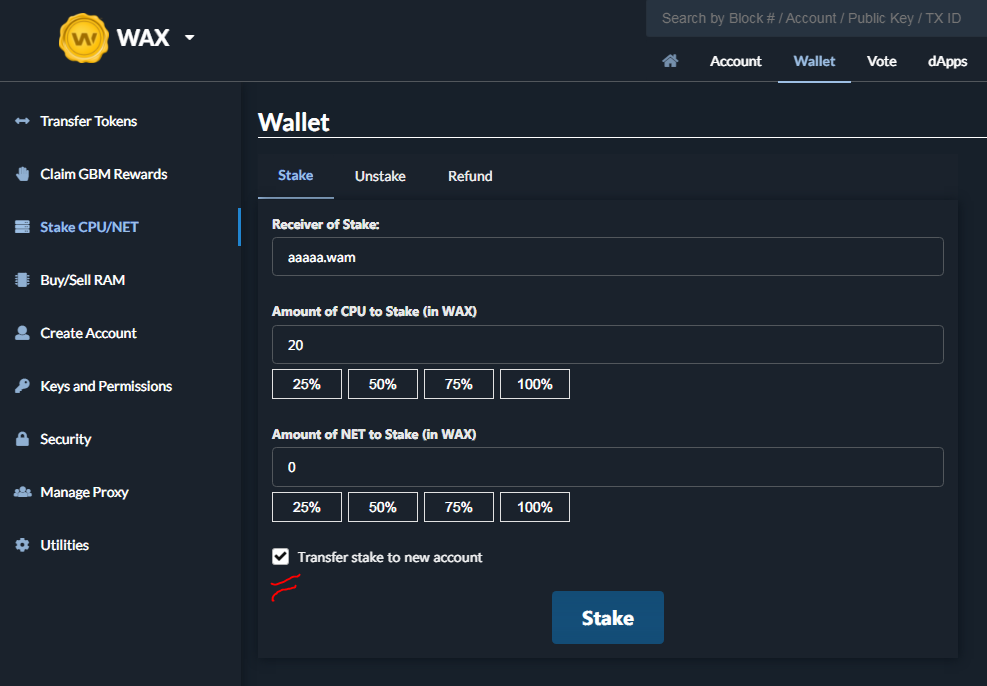Image resolution: width=987 pixels, height=686 pixels.
Task: Focus the Receiver of Stake field
Action: tap(607, 257)
